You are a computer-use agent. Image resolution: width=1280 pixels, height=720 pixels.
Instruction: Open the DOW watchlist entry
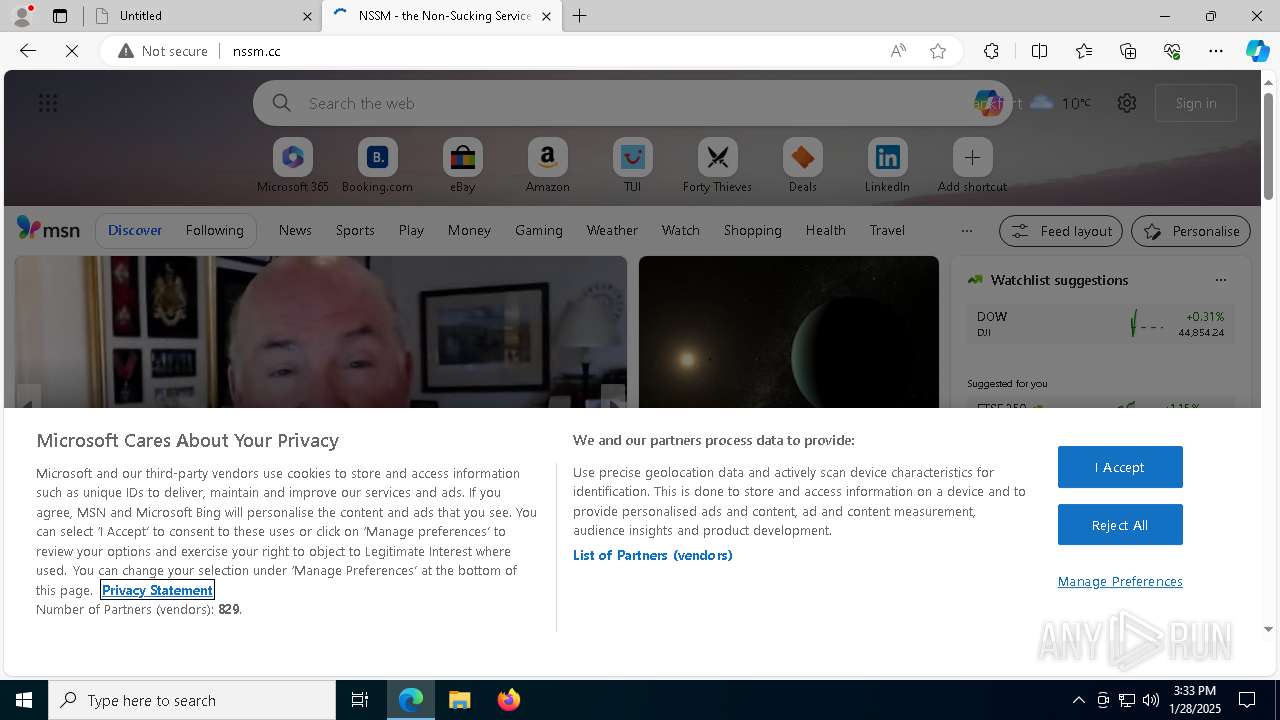(1100, 324)
